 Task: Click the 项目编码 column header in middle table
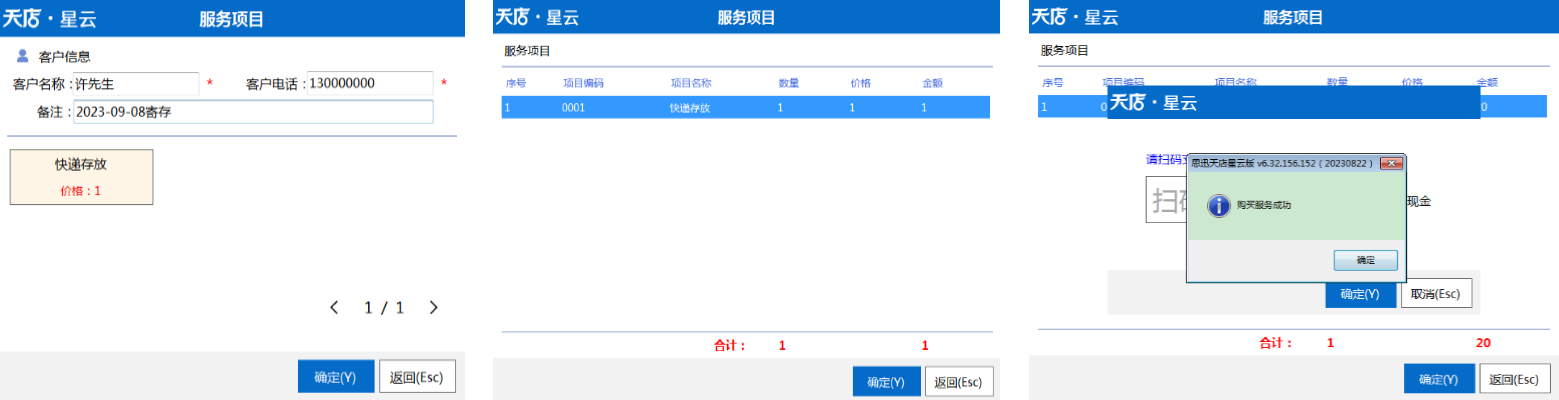point(583,83)
